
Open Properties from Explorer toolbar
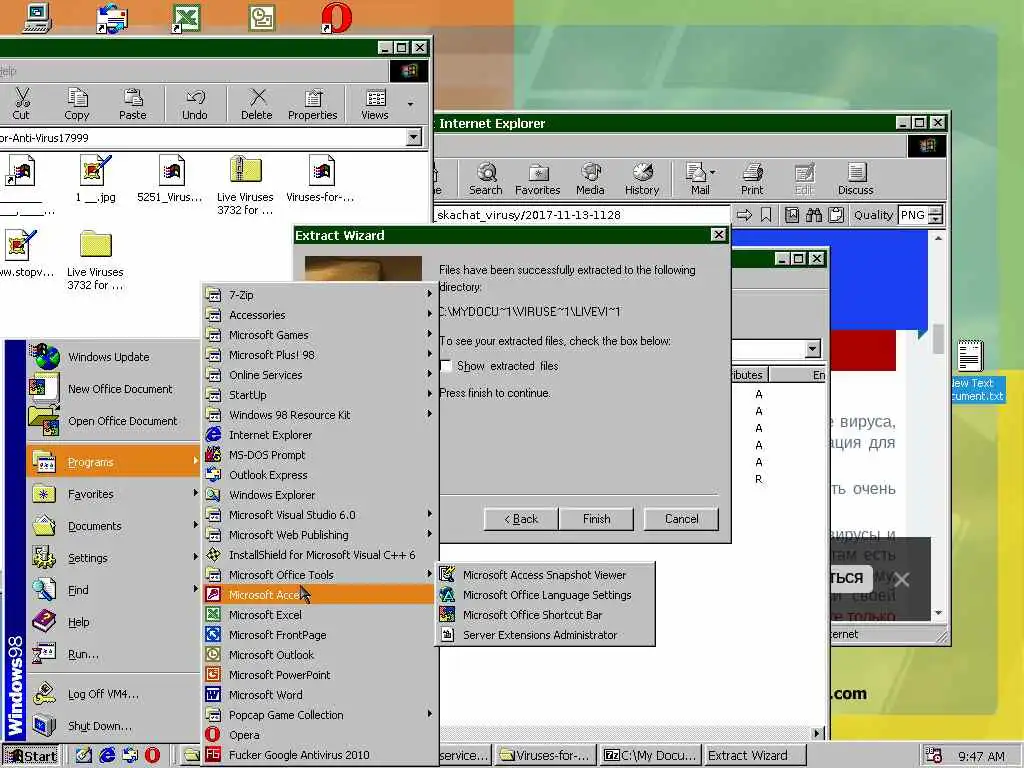point(313,104)
